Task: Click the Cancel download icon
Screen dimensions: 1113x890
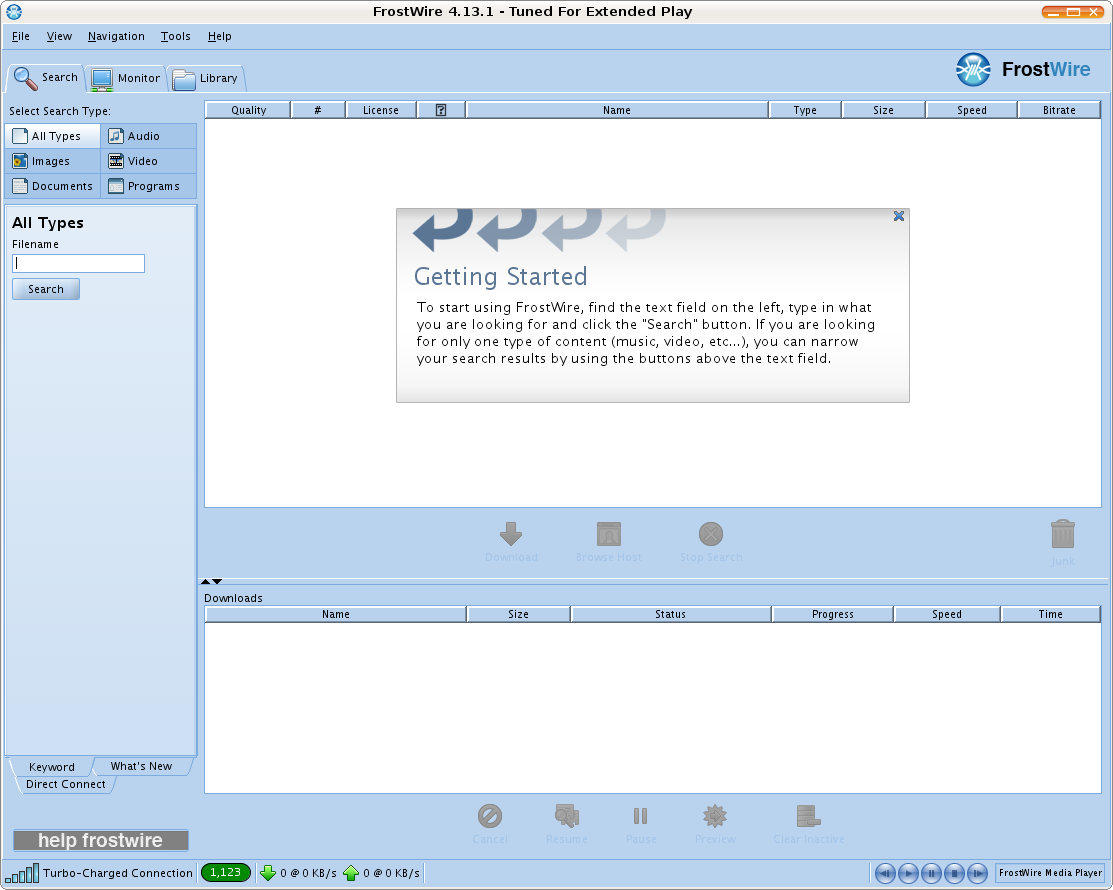Action: pyautogui.click(x=490, y=816)
